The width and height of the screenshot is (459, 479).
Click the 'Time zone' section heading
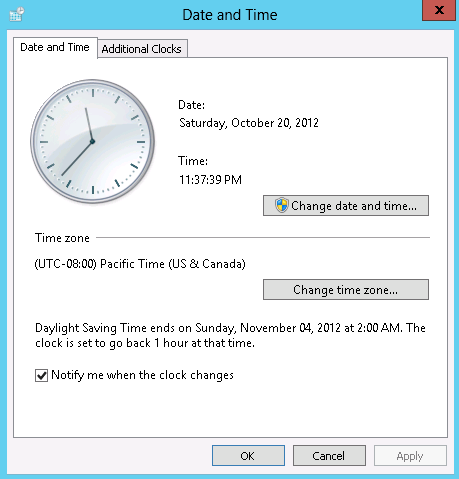pyautogui.click(x=62, y=238)
